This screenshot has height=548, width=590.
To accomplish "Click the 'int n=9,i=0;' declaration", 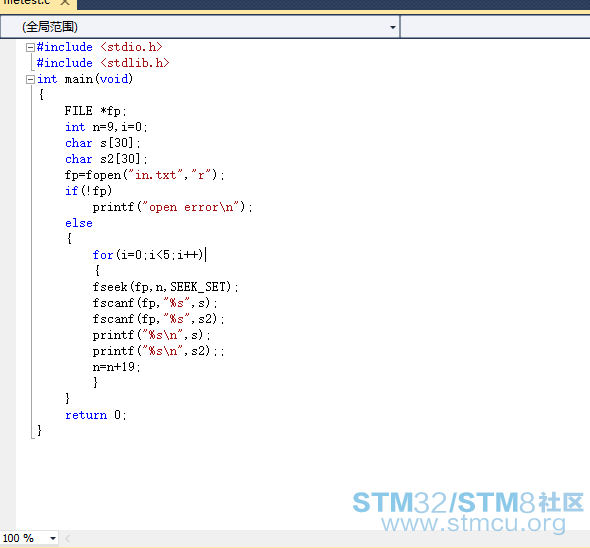I will pos(106,127).
